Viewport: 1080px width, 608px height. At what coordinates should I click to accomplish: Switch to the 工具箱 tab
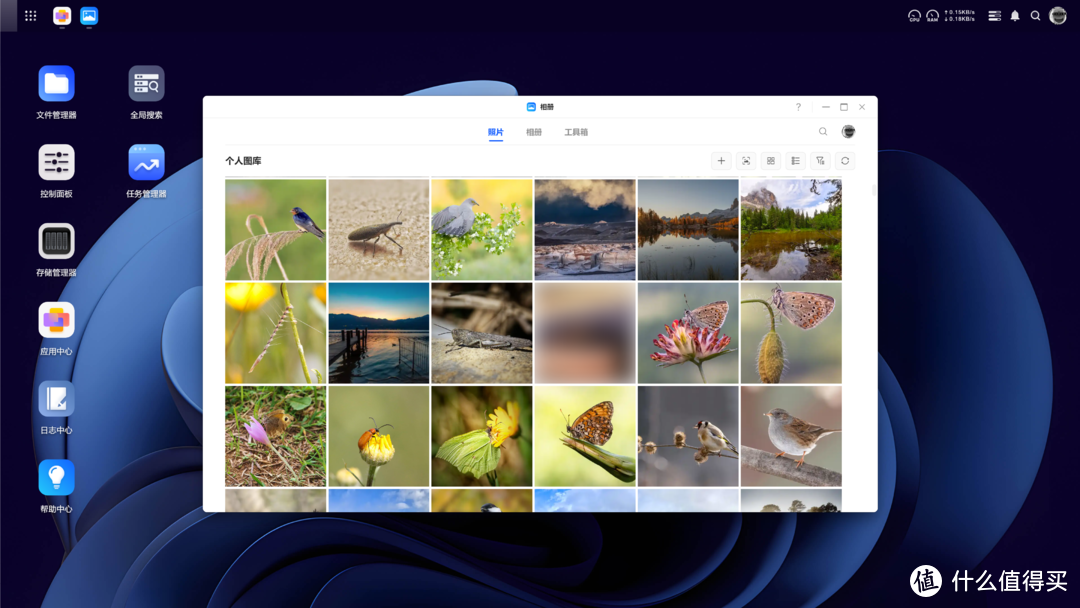click(576, 132)
